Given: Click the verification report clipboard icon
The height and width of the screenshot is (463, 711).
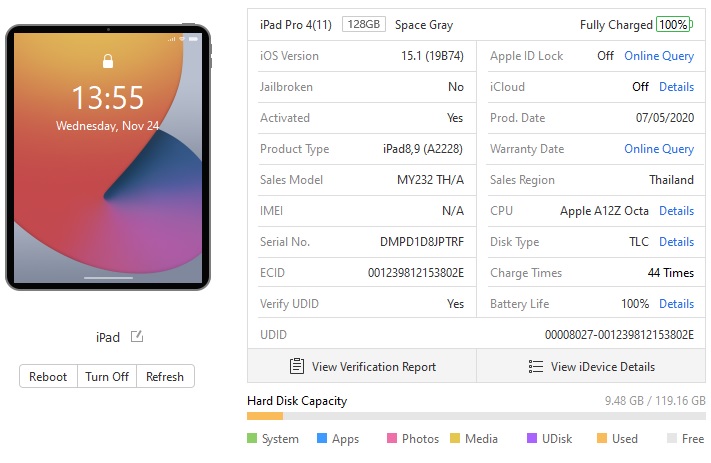Looking at the screenshot, I should coord(297,366).
